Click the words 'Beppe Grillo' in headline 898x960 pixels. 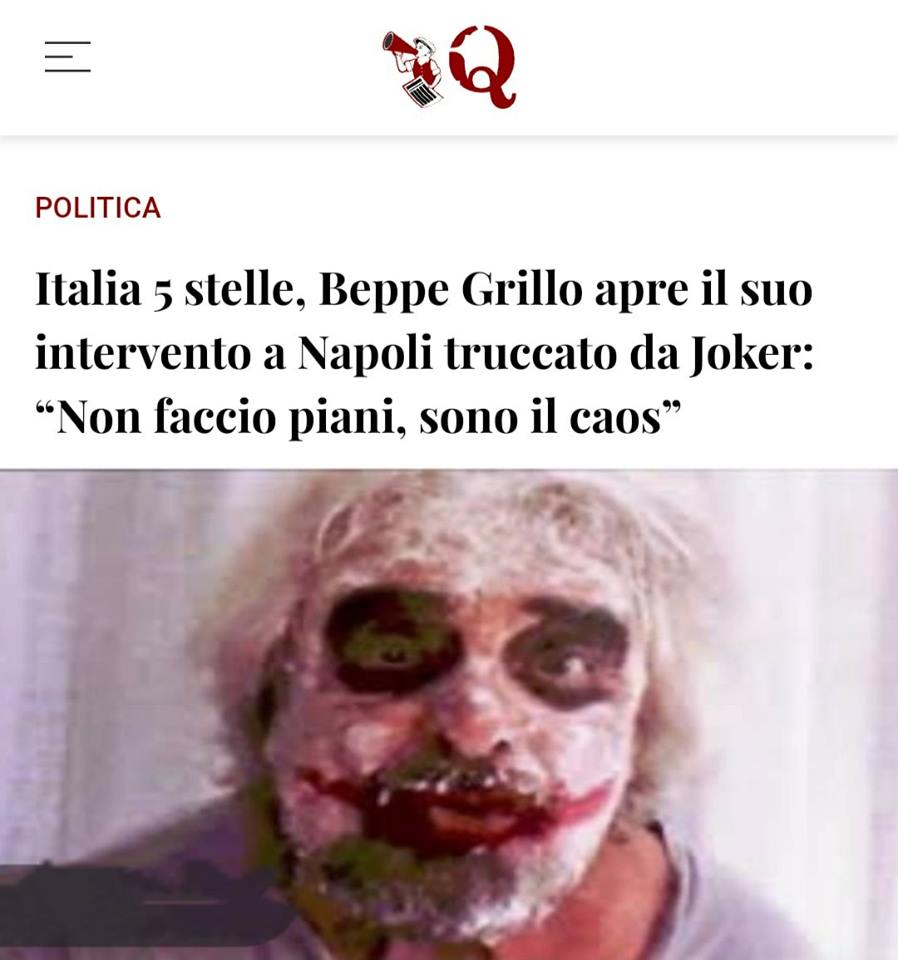[x=451, y=290]
